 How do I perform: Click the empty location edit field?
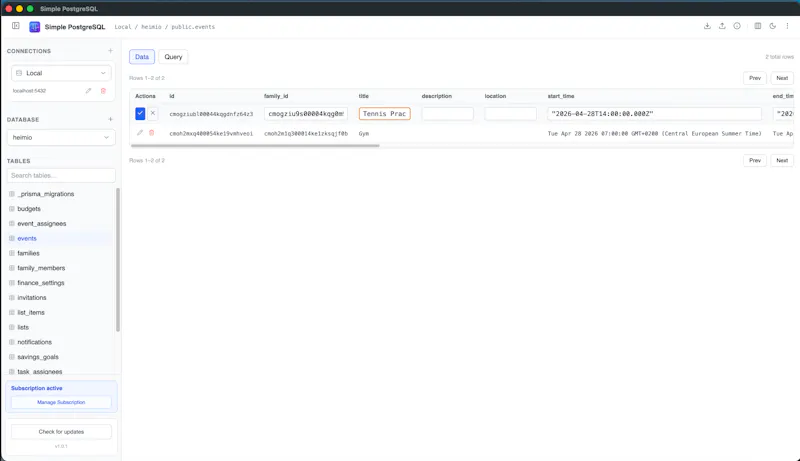(x=510, y=114)
